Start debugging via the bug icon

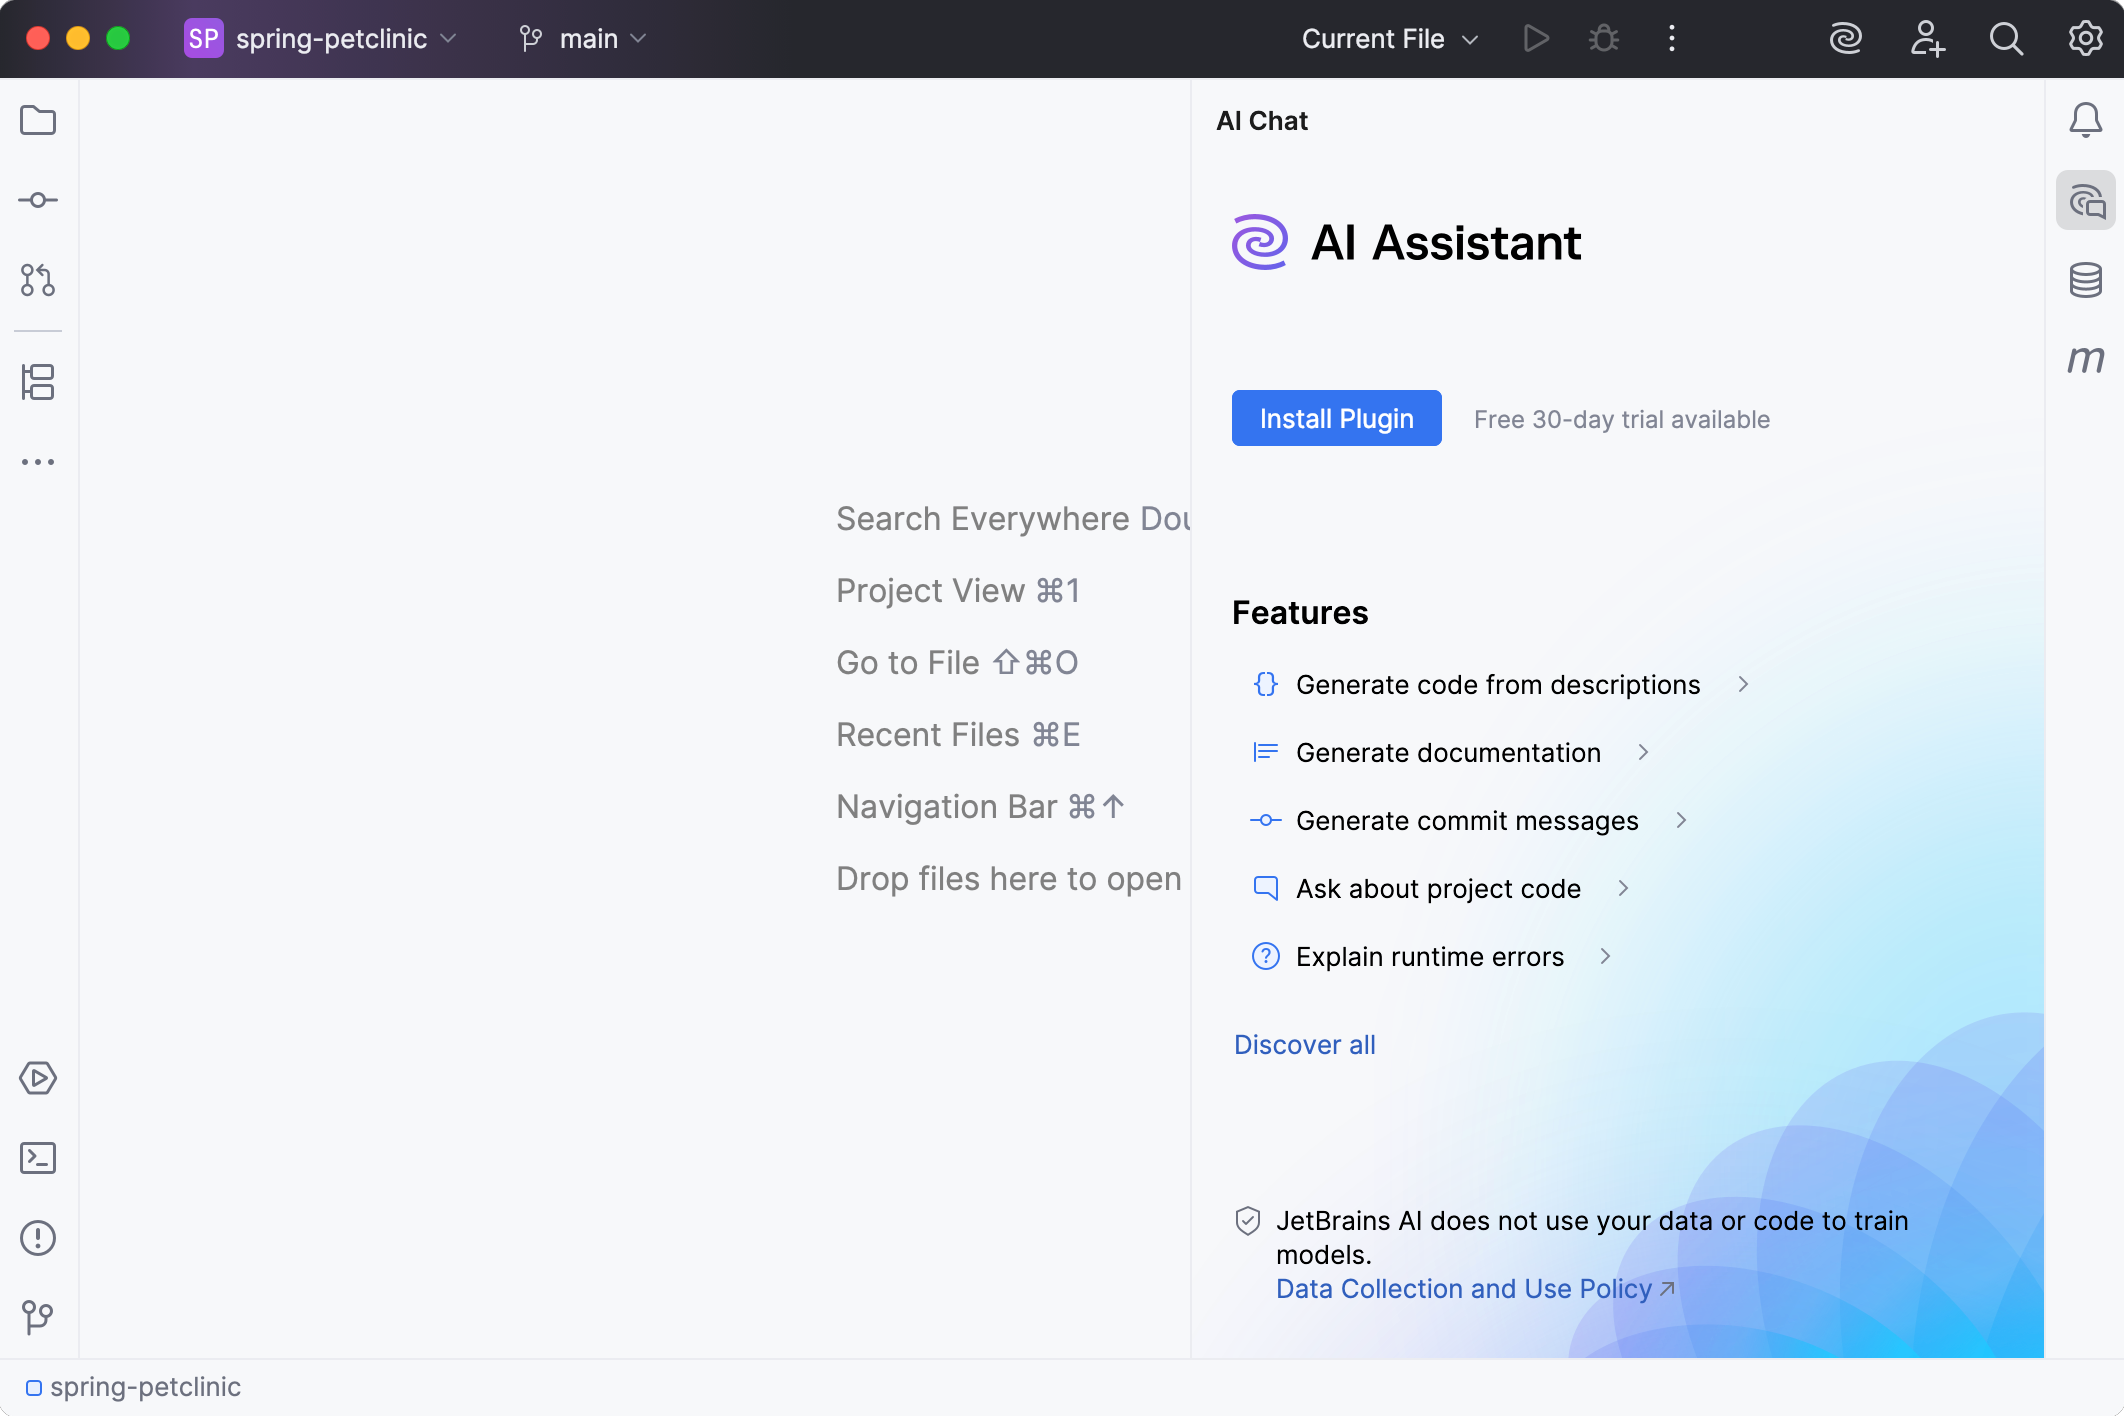[1603, 38]
